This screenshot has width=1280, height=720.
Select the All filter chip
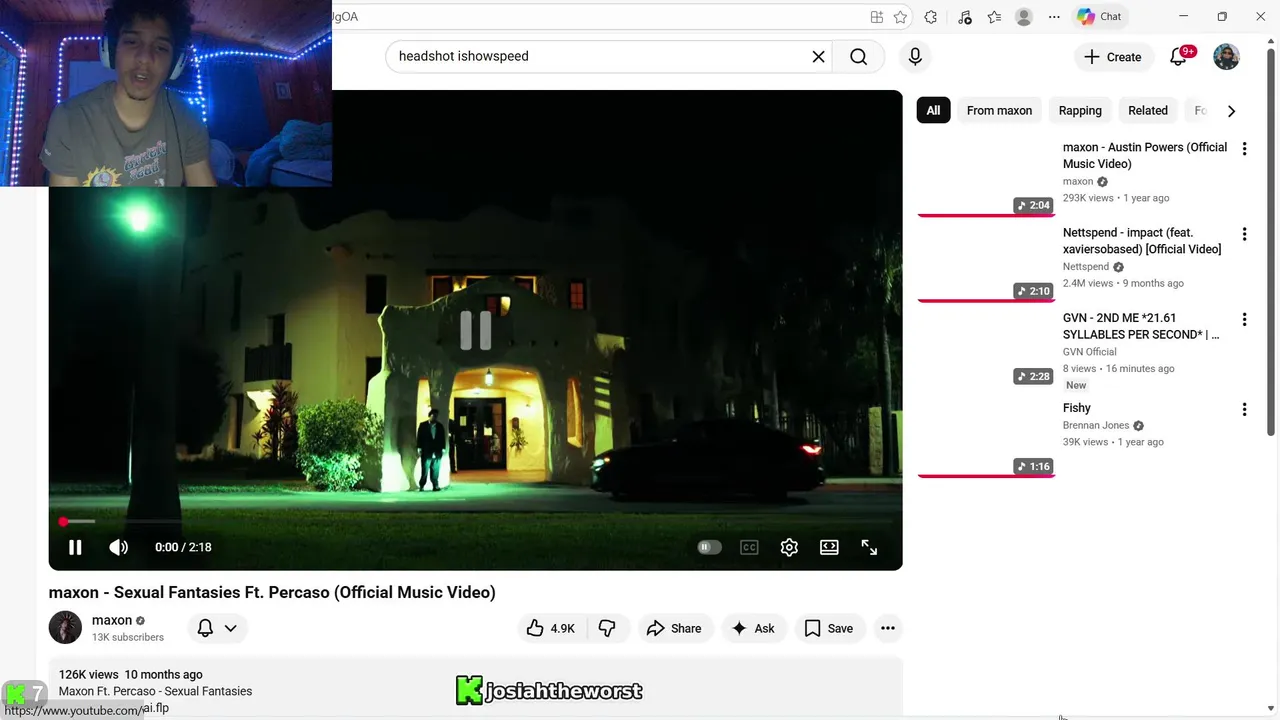(933, 110)
